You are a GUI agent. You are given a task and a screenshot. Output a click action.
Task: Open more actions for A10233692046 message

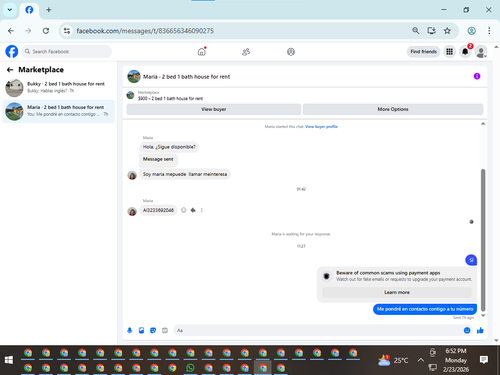202,210
